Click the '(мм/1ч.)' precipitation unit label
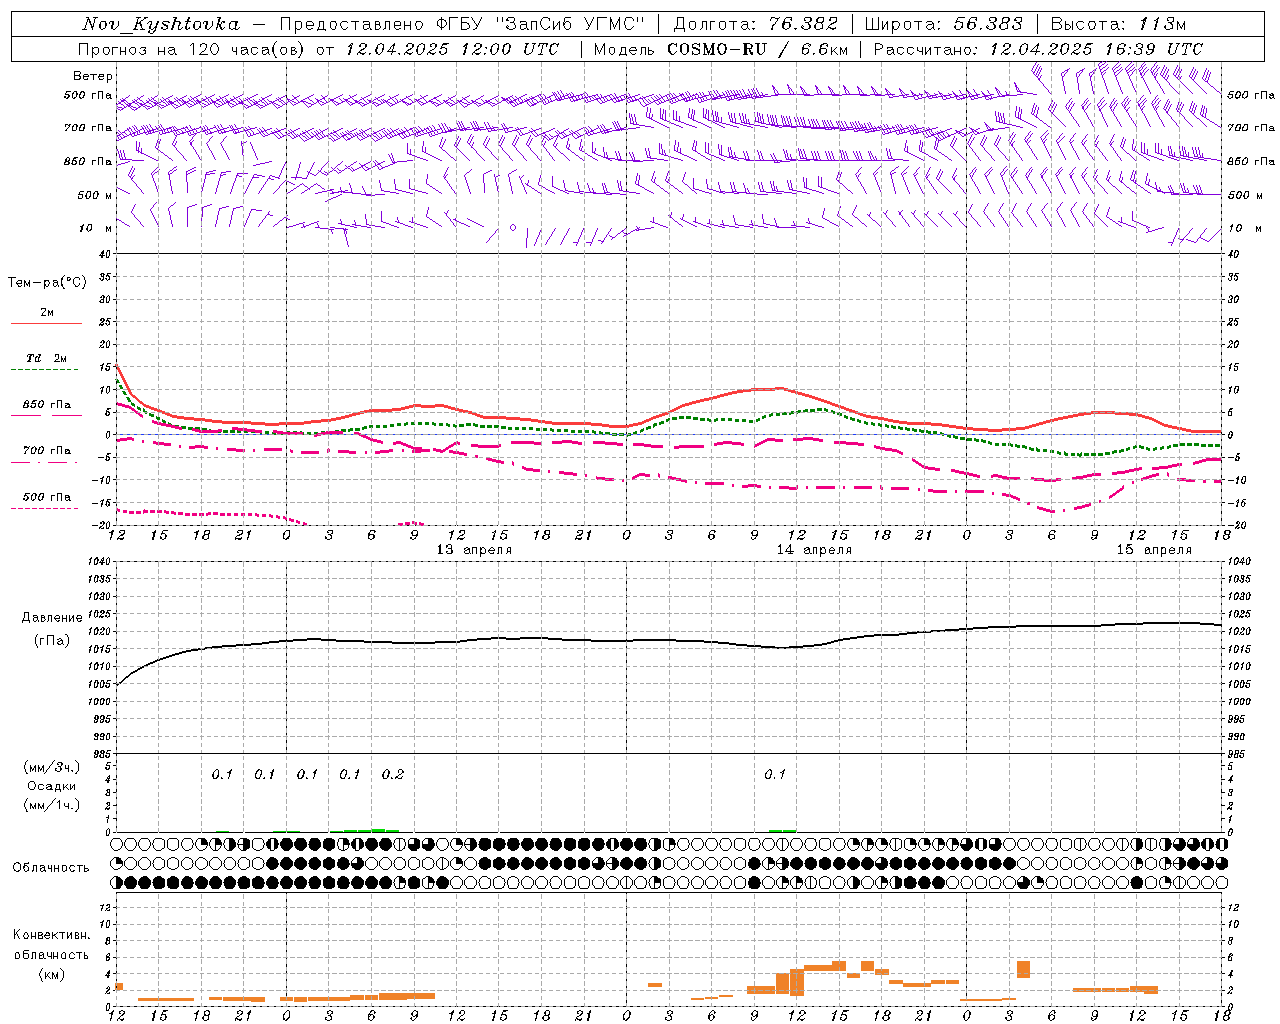The height and width of the screenshot is (1024, 1280). pyautogui.click(x=52, y=805)
